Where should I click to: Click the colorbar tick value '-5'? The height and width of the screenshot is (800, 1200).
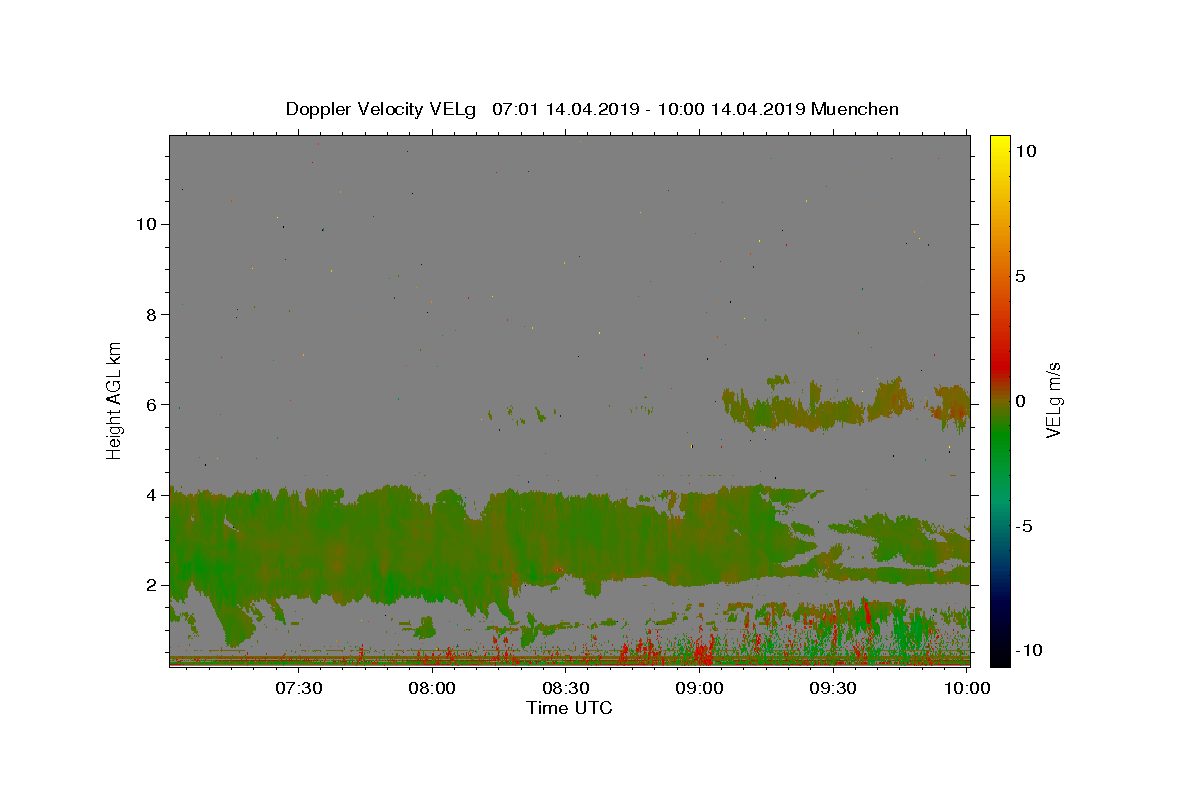pyautogui.click(x=1025, y=526)
